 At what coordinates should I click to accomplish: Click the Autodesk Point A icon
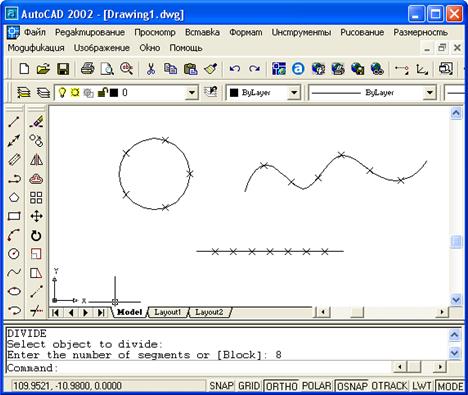298,69
